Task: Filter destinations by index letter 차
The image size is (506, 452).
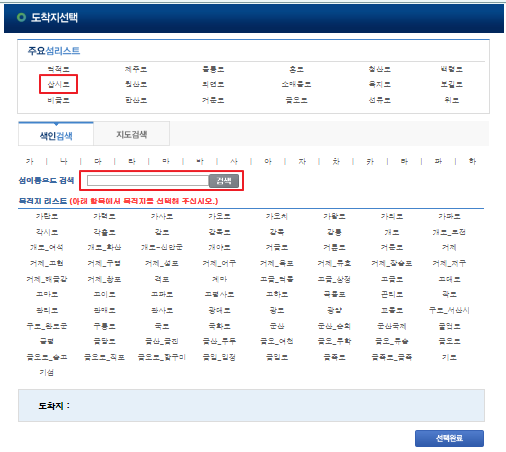Action: pyautogui.click(x=336, y=161)
